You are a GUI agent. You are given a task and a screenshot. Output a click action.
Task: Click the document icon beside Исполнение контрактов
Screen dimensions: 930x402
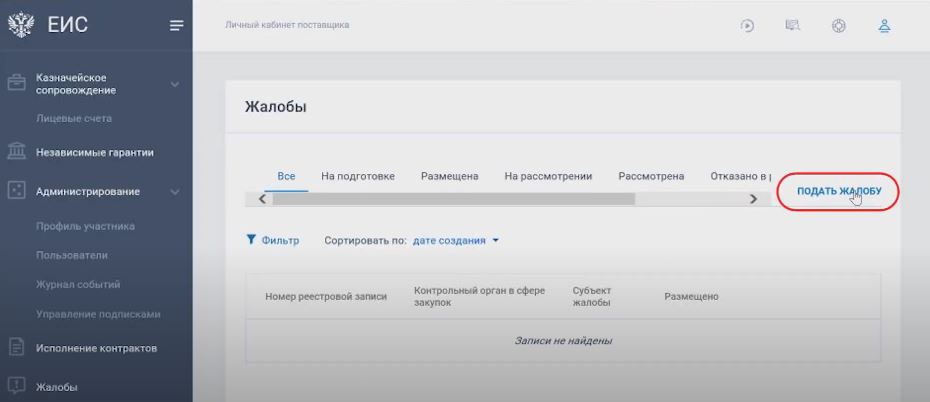tap(17, 347)
